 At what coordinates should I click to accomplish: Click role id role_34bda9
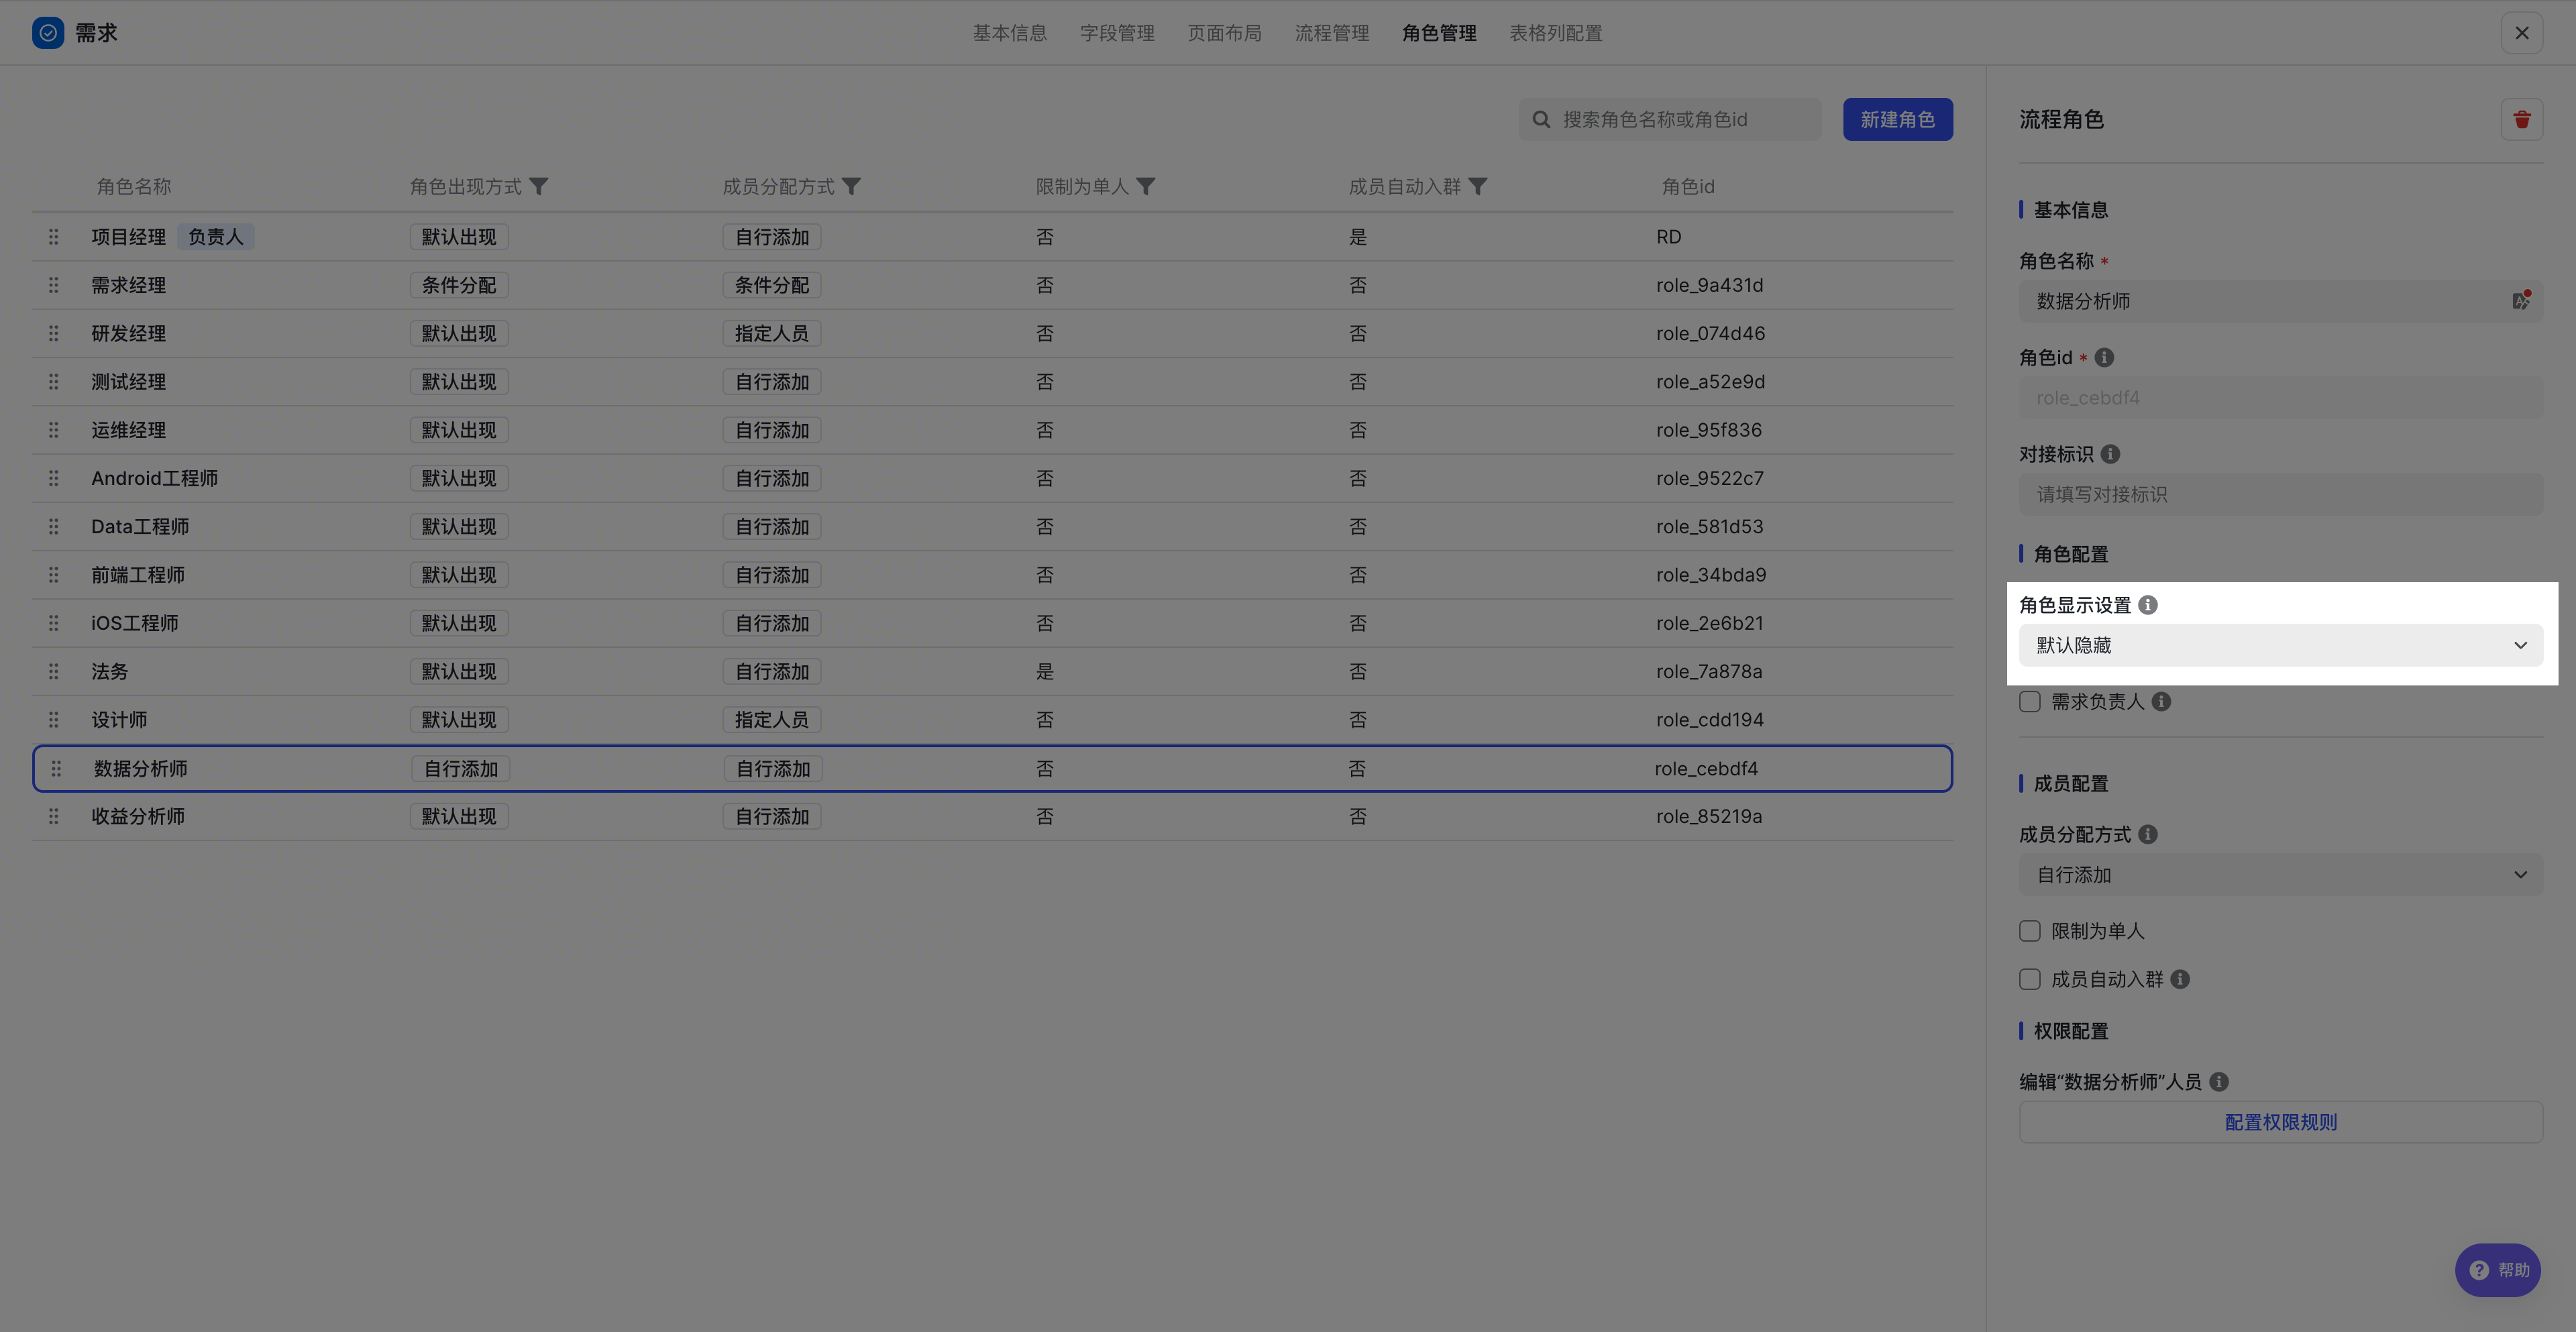[1710, 575]
